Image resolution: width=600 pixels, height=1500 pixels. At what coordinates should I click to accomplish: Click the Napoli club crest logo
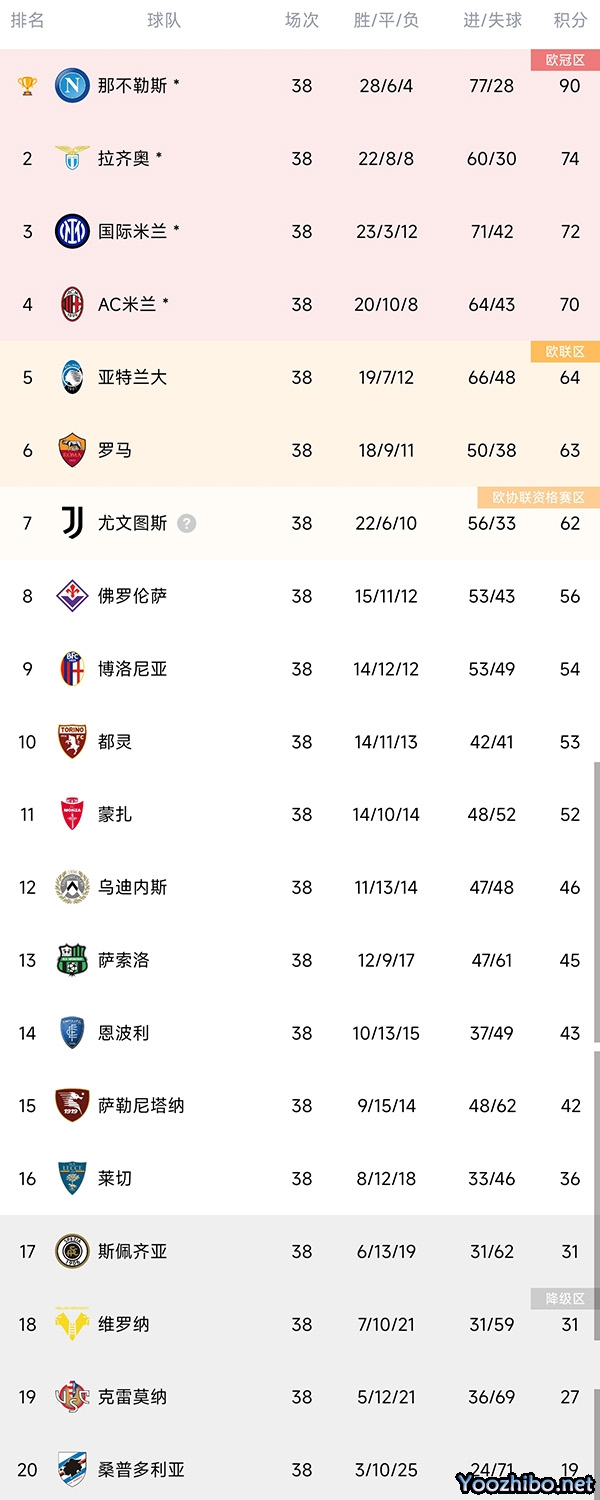(72, 86)
